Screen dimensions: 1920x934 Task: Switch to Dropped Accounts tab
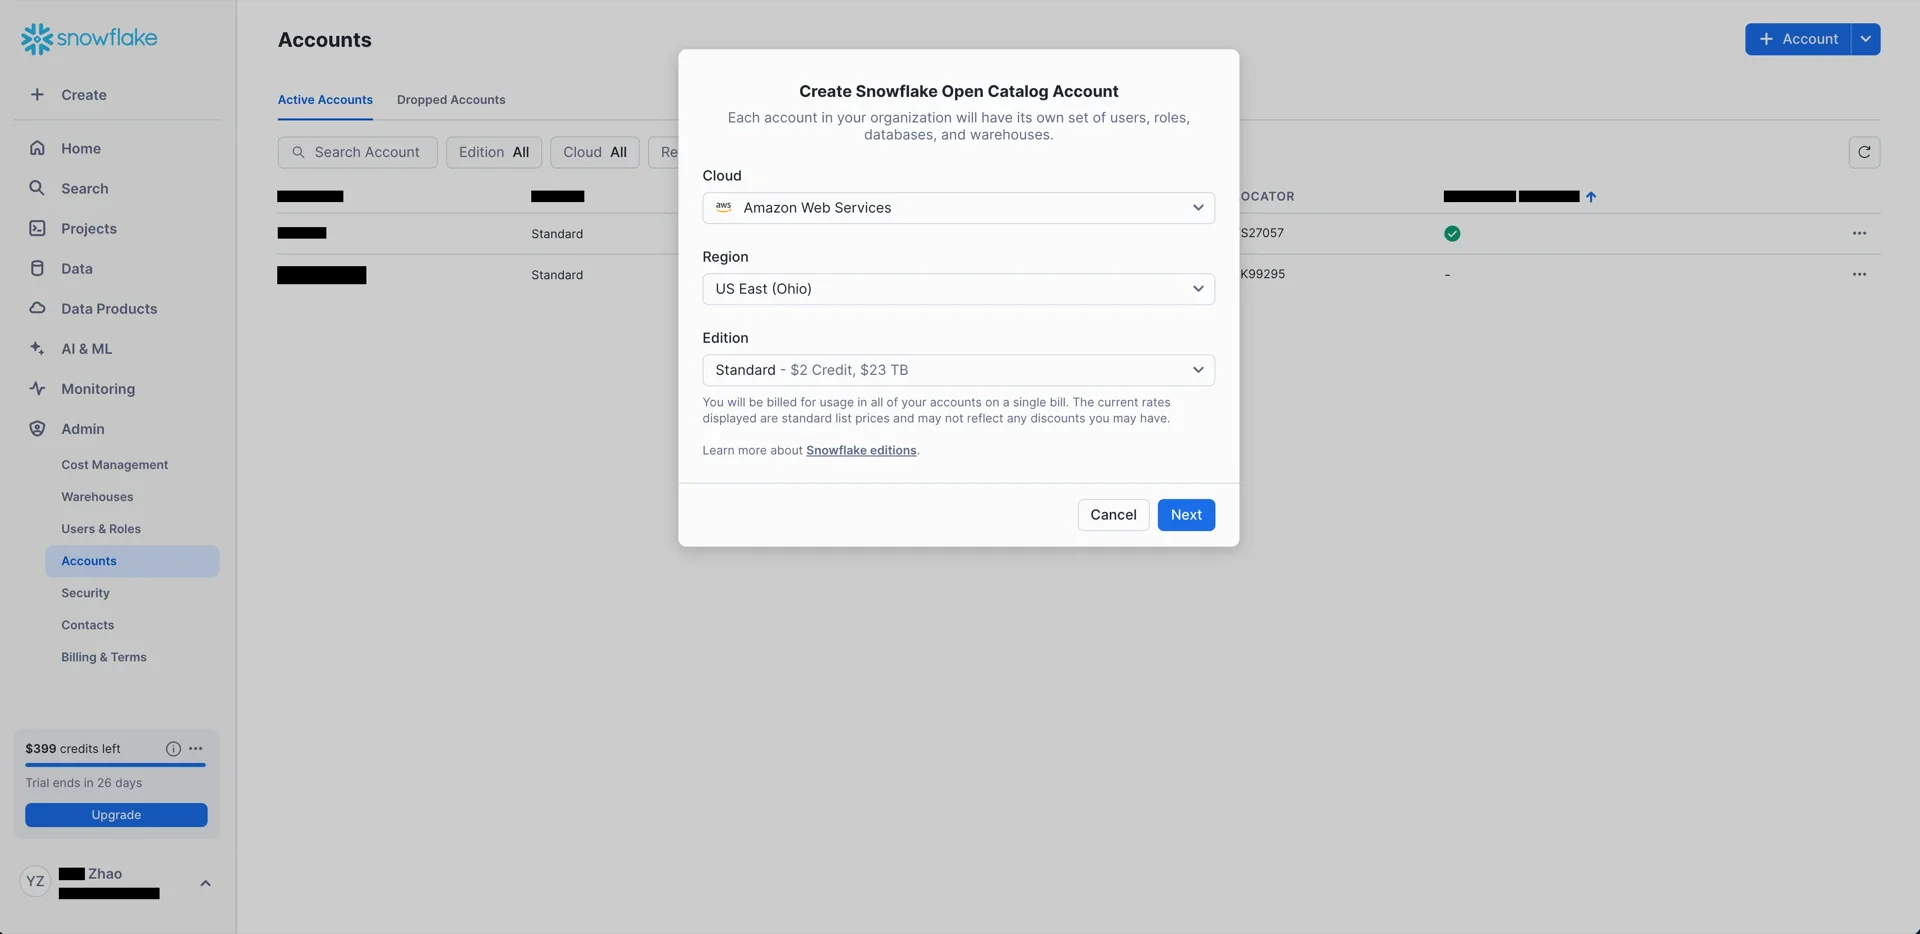[451, 100]
